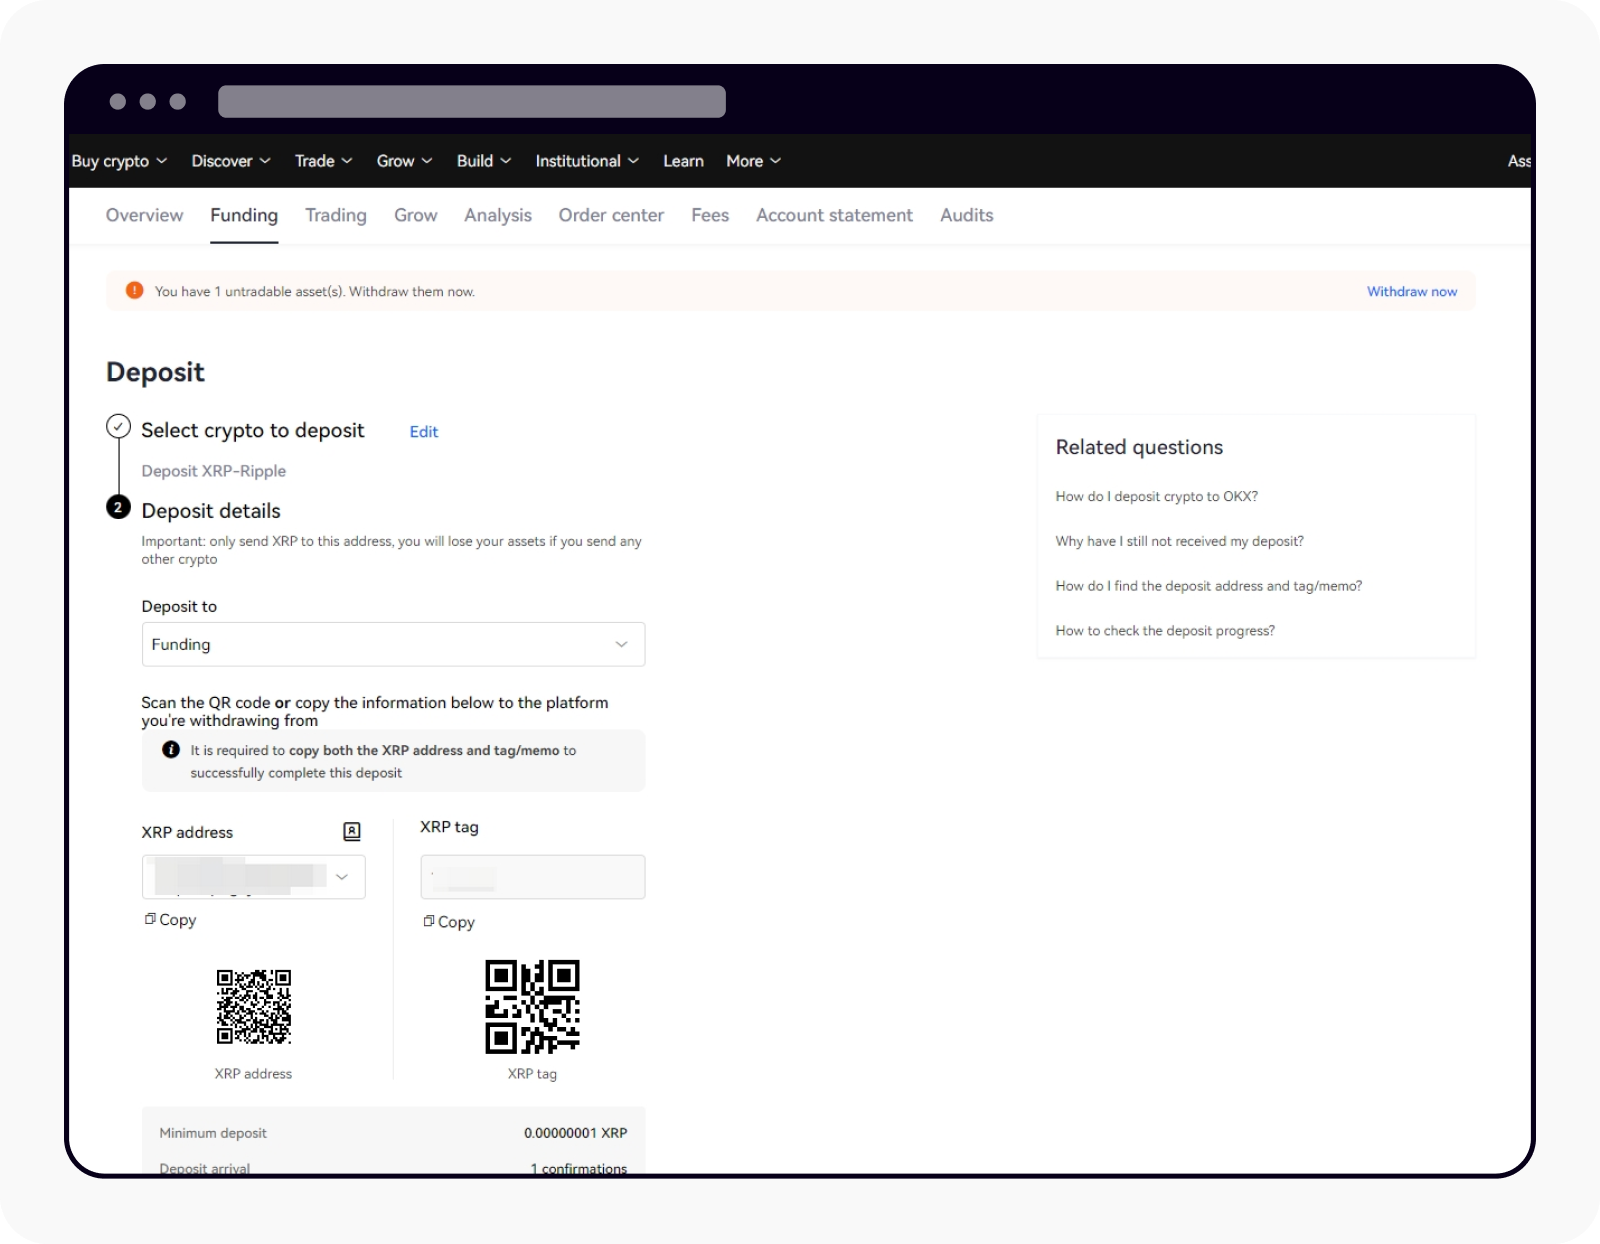Expand the Trade menu
1600x1244 pixels.
(323, 161)
